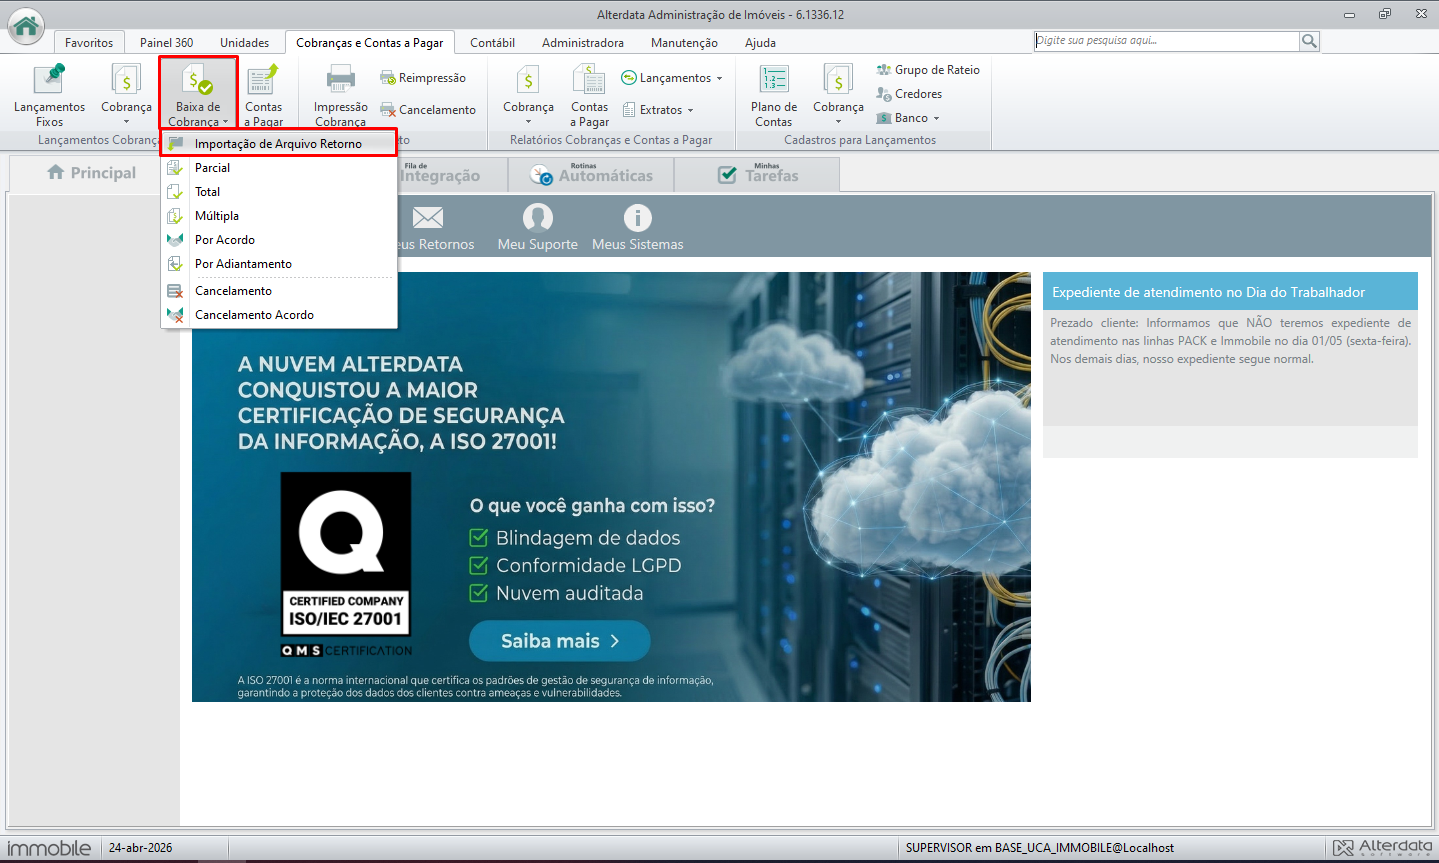Select Múltipla from Baixa menu
The width and height of the screenshot is (1439, 863).
pos(279,216)
